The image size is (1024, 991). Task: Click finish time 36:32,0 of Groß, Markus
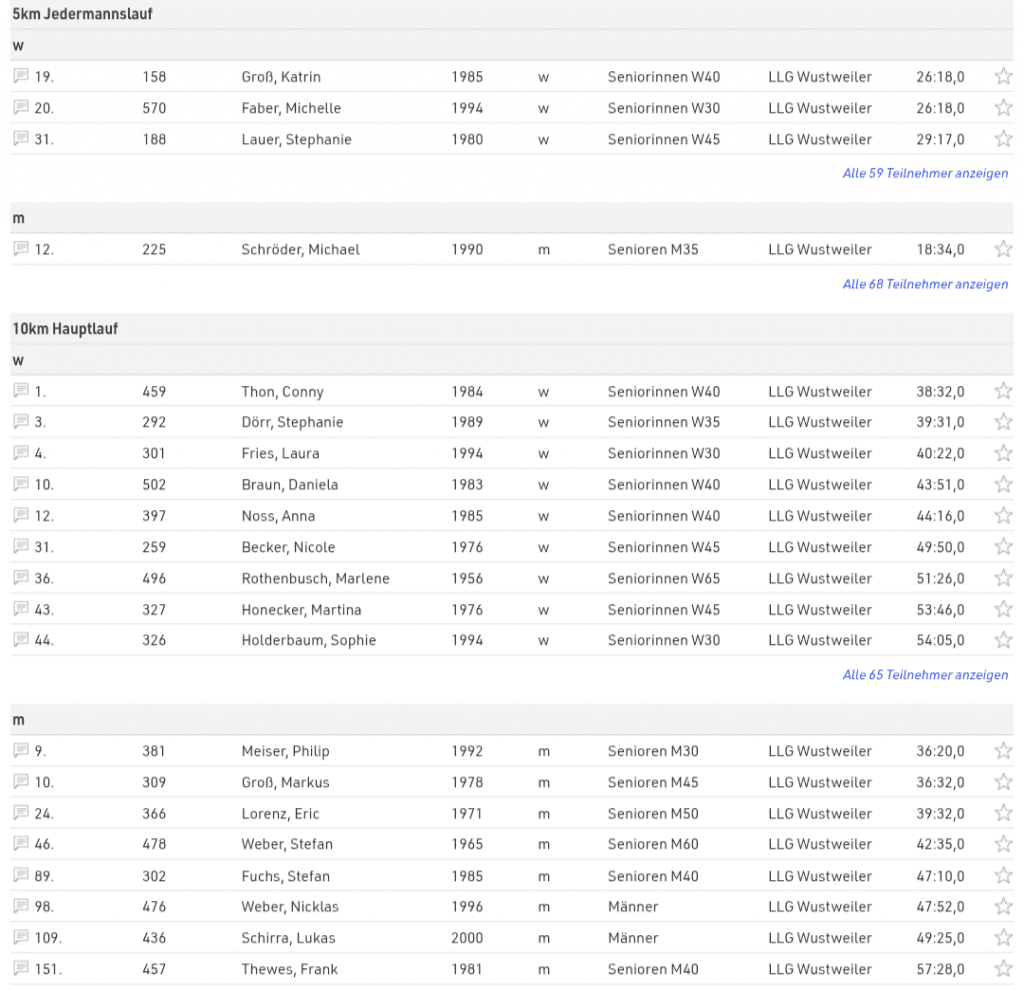point(940,782)
